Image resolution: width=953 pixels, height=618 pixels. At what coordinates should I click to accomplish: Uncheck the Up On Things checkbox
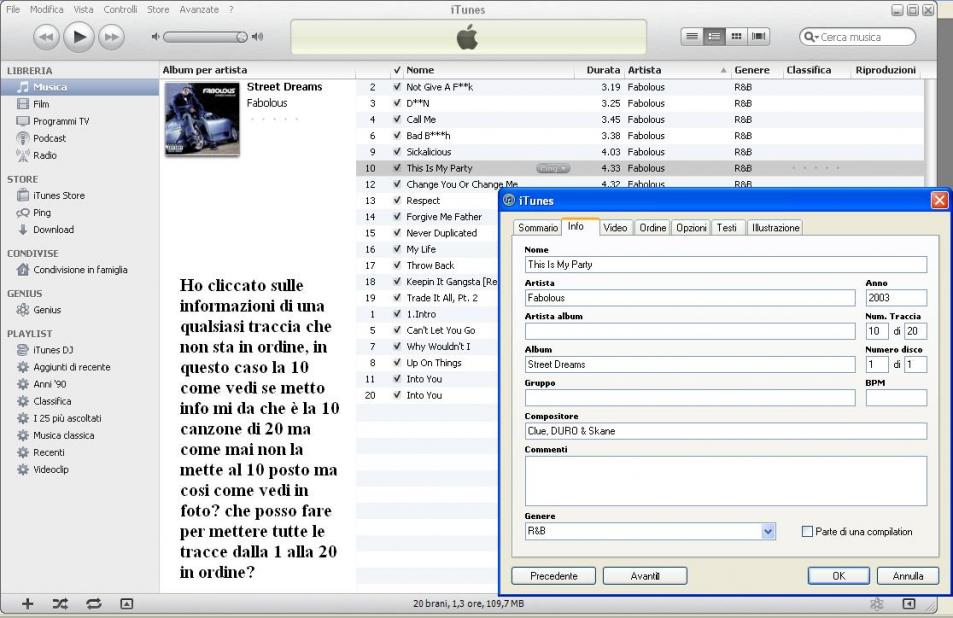397,362
